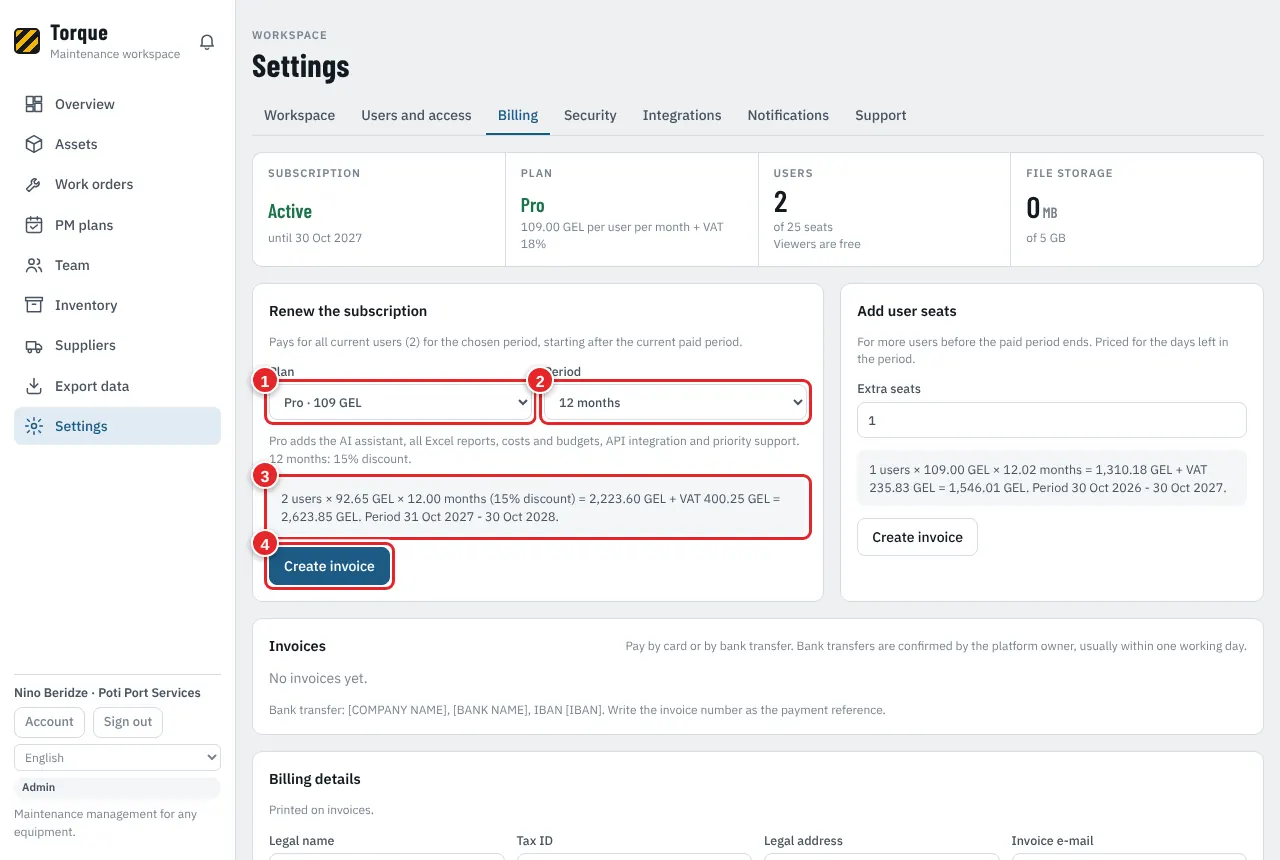Screen dimensions: 1280x860
Task: Select Settings in the sidebar
Action: click(117, 426)
